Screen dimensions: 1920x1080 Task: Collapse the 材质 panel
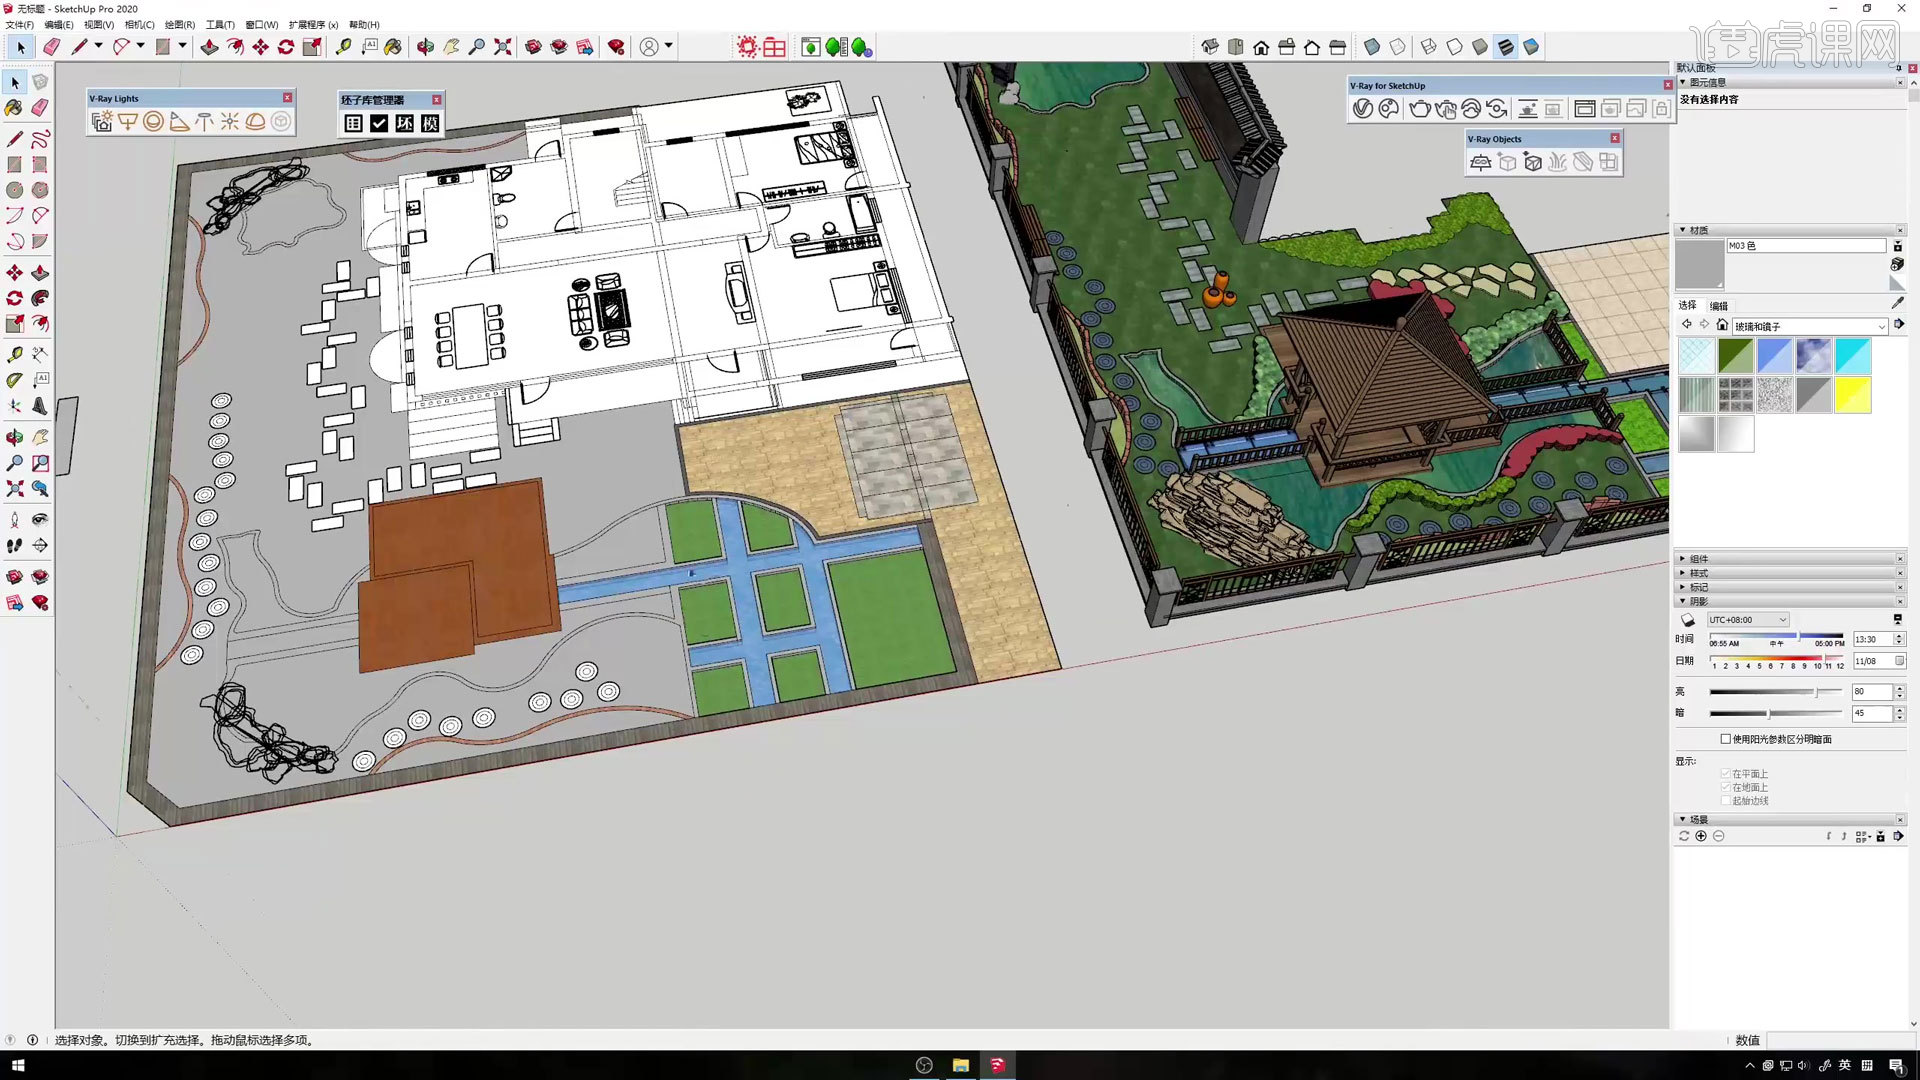coord(1683,230)
